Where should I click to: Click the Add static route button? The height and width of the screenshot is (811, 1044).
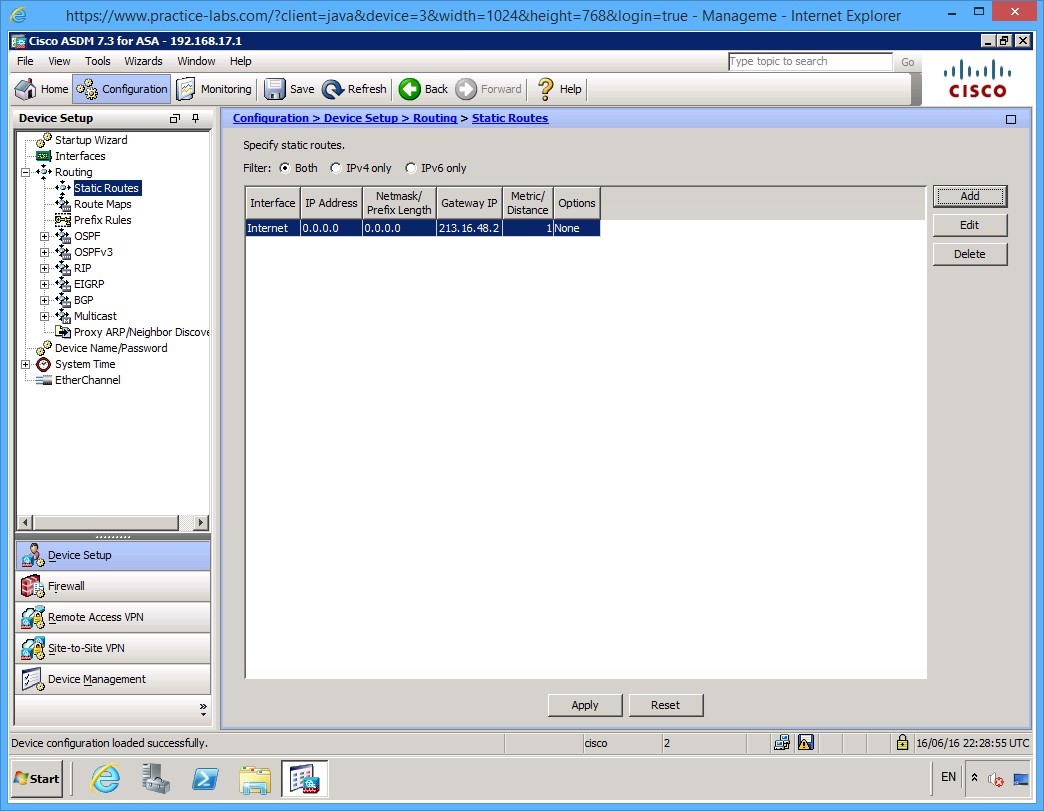point(969,196)
